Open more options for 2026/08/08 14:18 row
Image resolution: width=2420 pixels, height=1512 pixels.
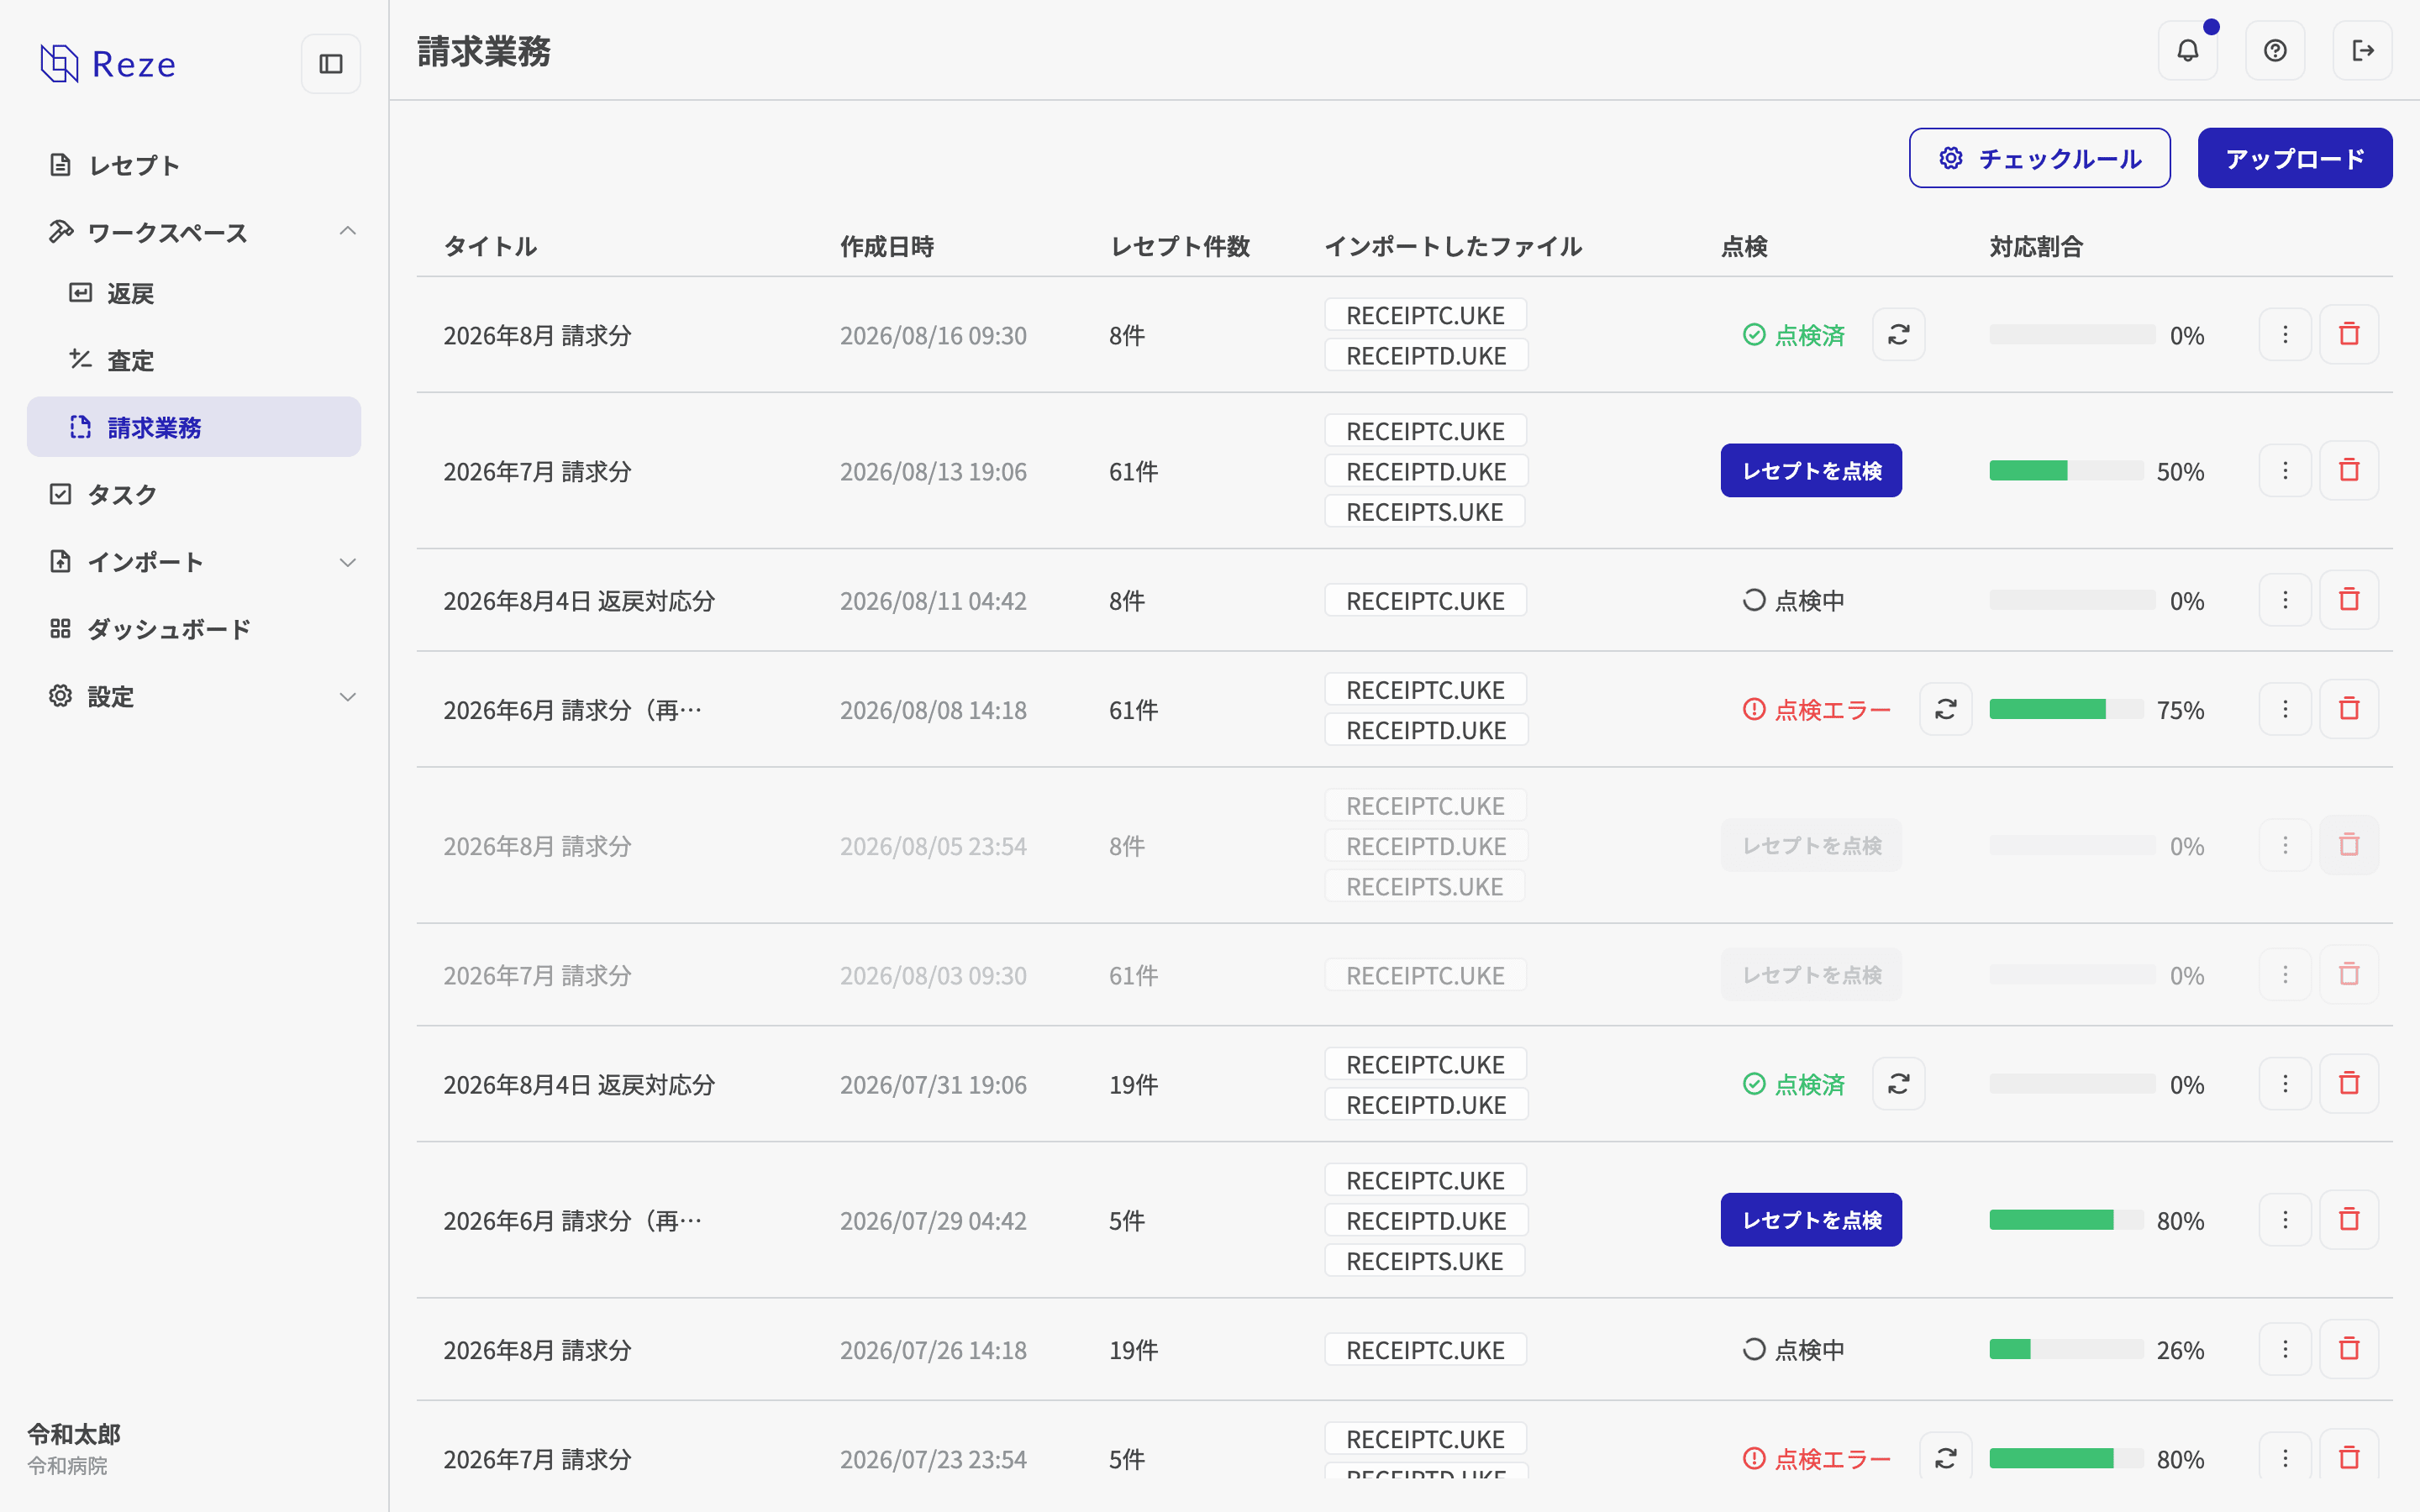click(2285, 710)
